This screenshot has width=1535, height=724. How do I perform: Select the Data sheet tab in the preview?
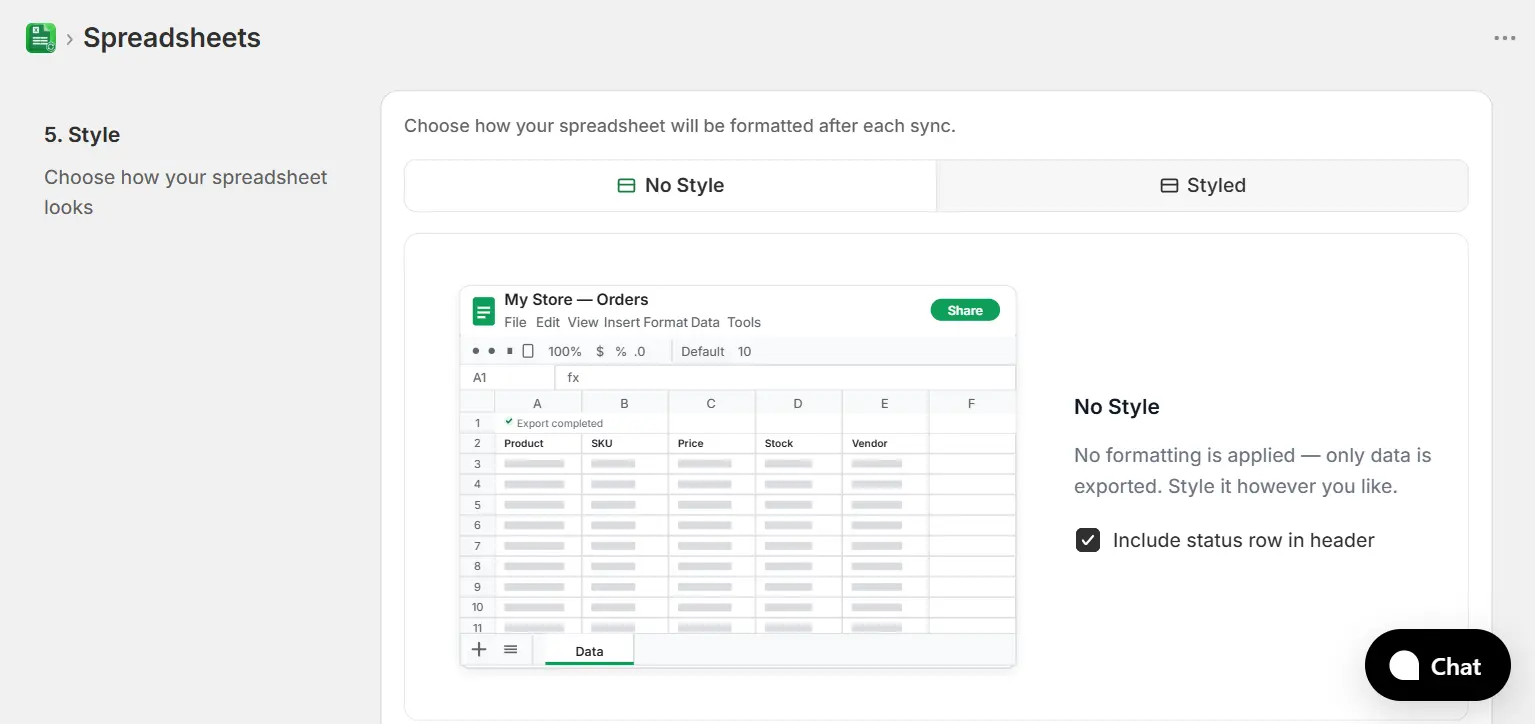[x=589, y=651]
